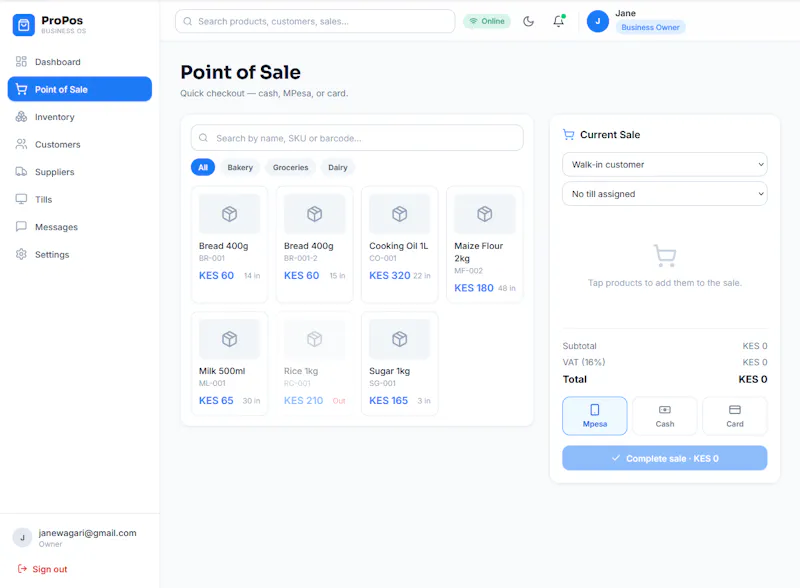Filter products by Dairy

pos(337,167)
